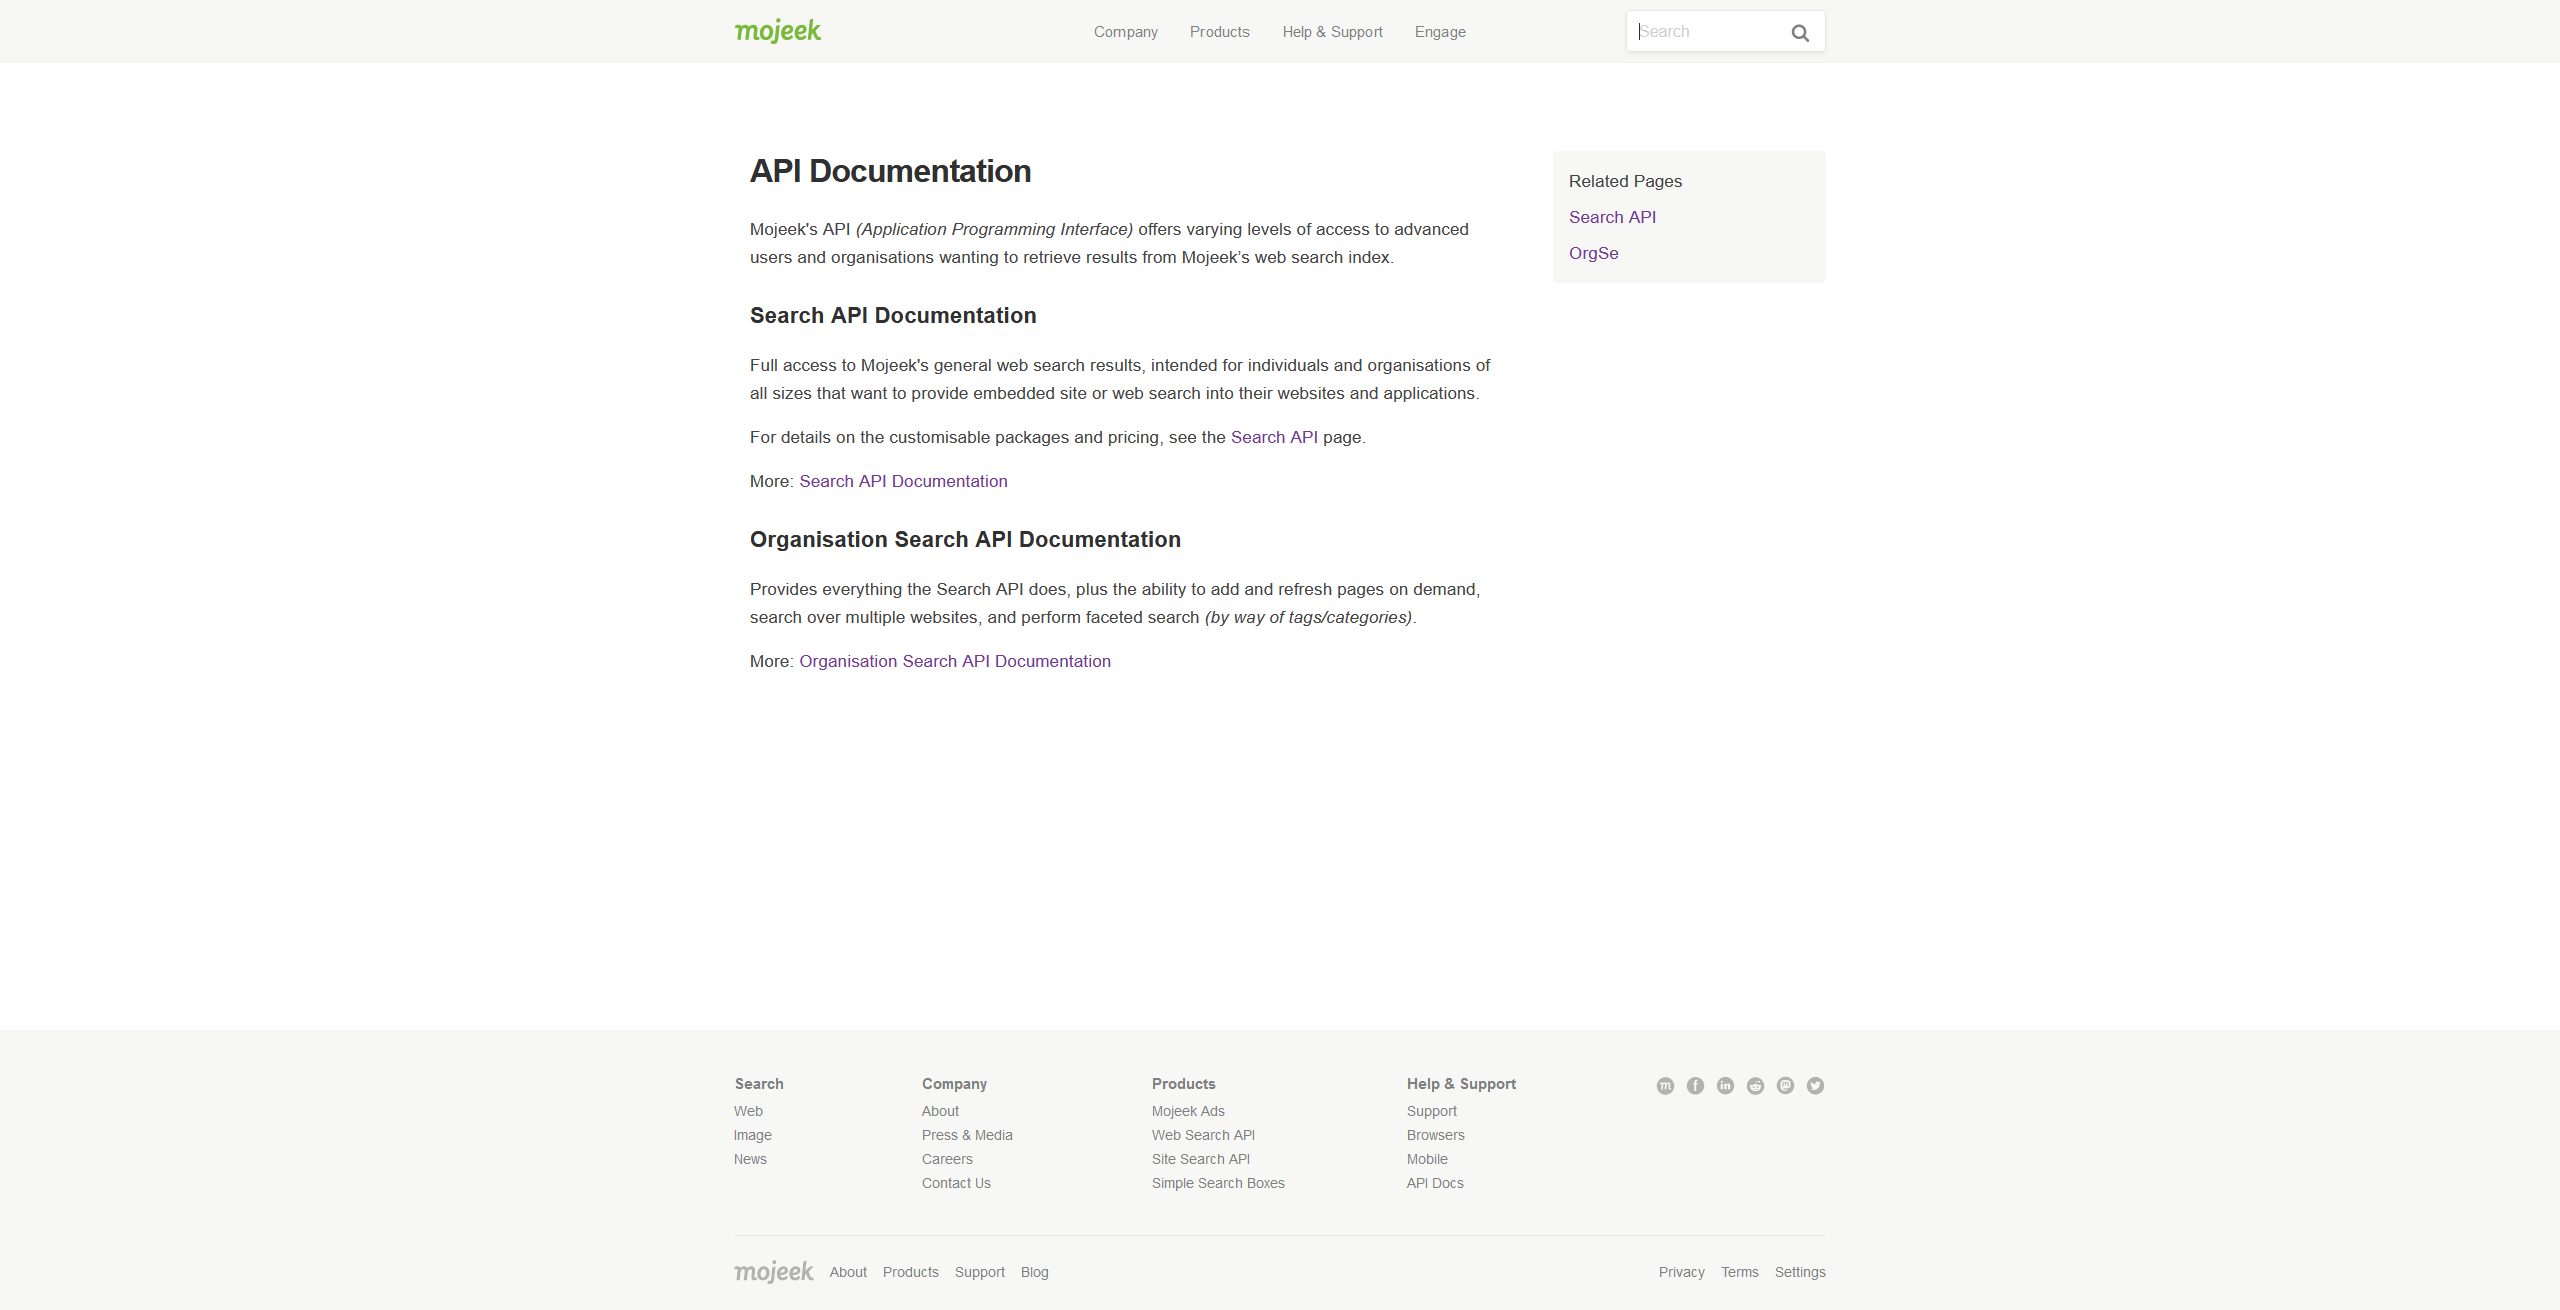
Task: Click the Terms link in footer
Action: coord(1740,1272)
